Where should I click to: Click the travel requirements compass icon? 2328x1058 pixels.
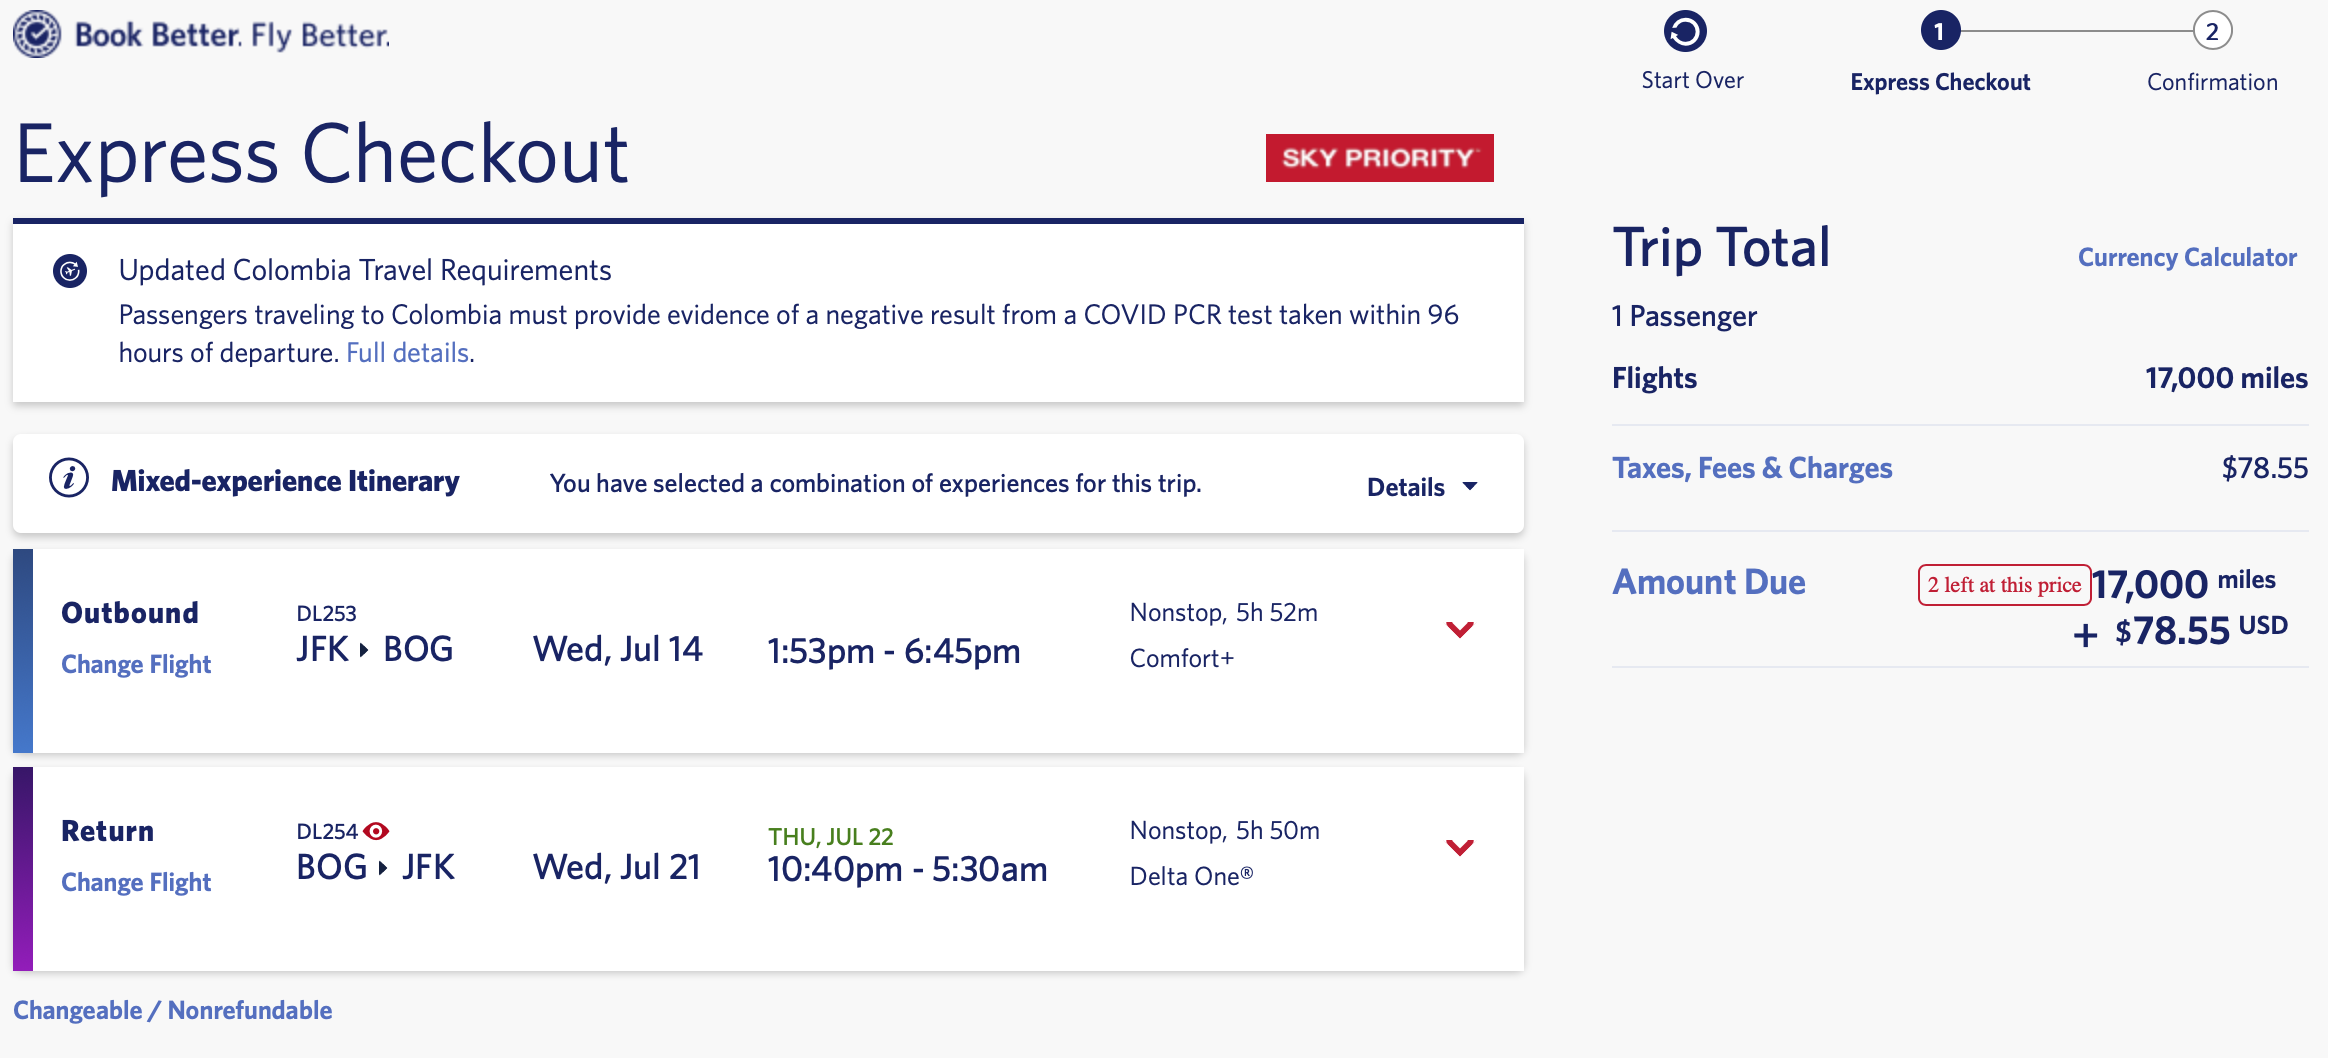click(68, 270)
